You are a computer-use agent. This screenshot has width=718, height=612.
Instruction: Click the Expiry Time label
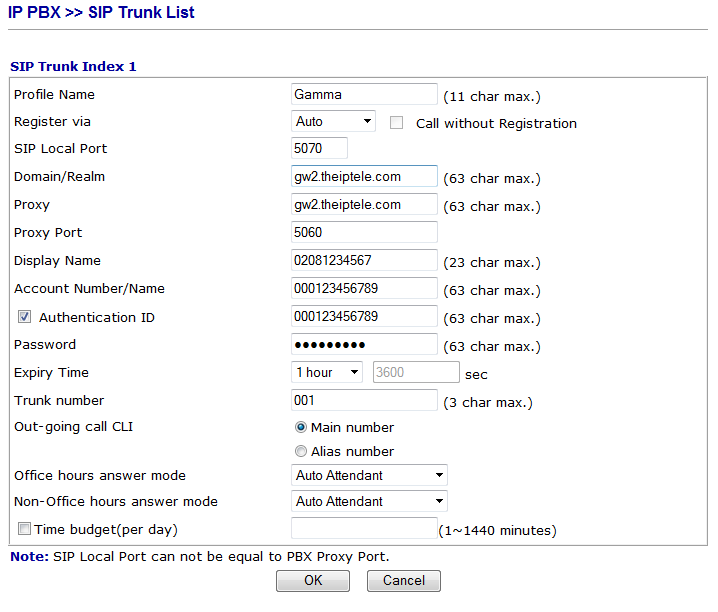pyautogui.click(x=51, y=373)
